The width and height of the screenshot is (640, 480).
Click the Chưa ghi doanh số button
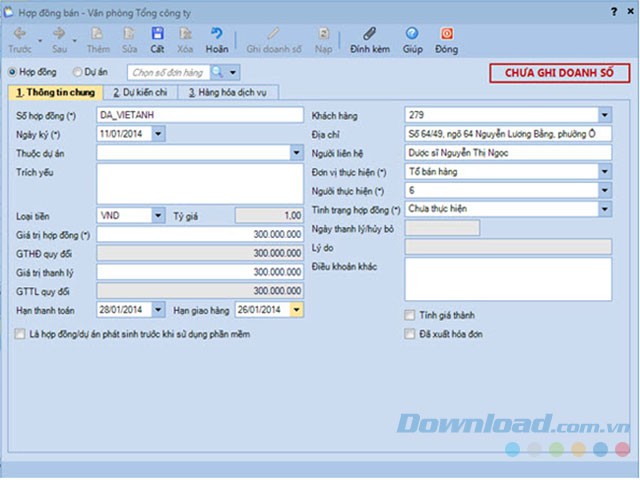560,73
